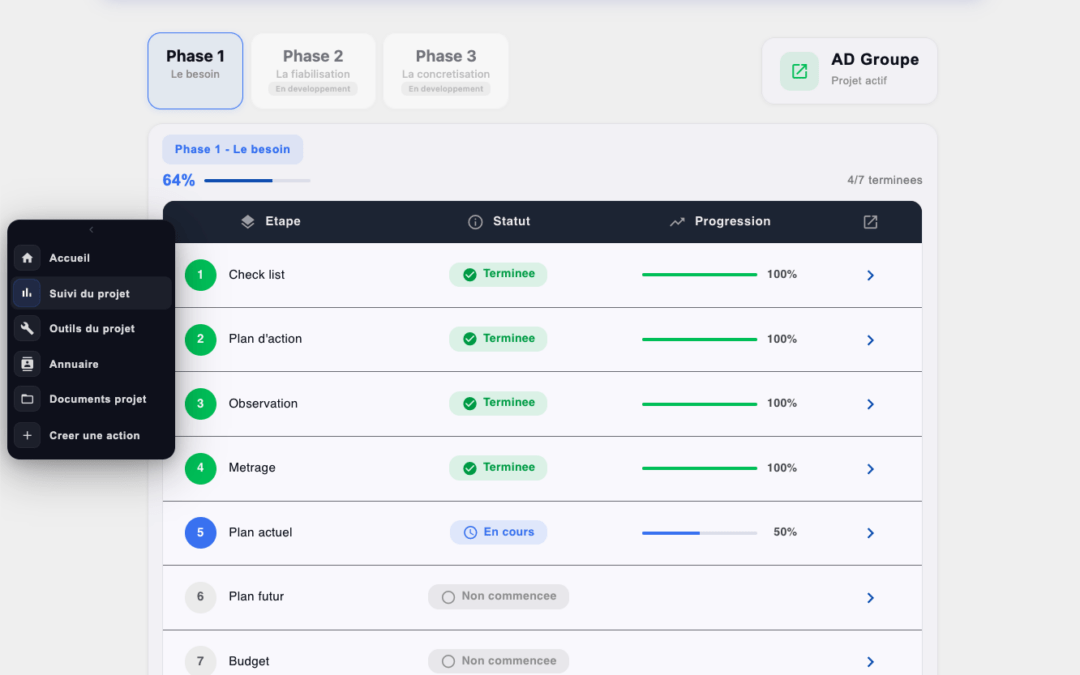Viewport: 1080px width, 675px height.
Task: Click the Terminee status of Metrage
Action: (x=498, y=468)
